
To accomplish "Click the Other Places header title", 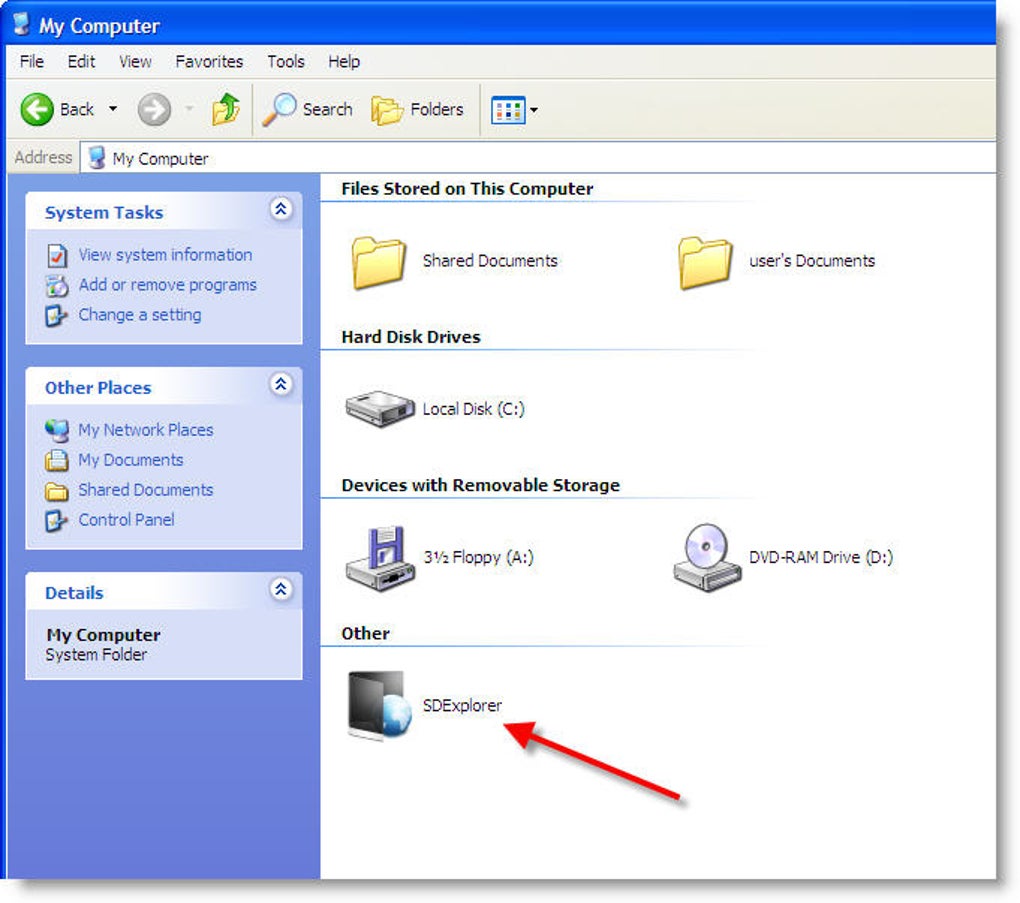I will (x=98, y=388).
